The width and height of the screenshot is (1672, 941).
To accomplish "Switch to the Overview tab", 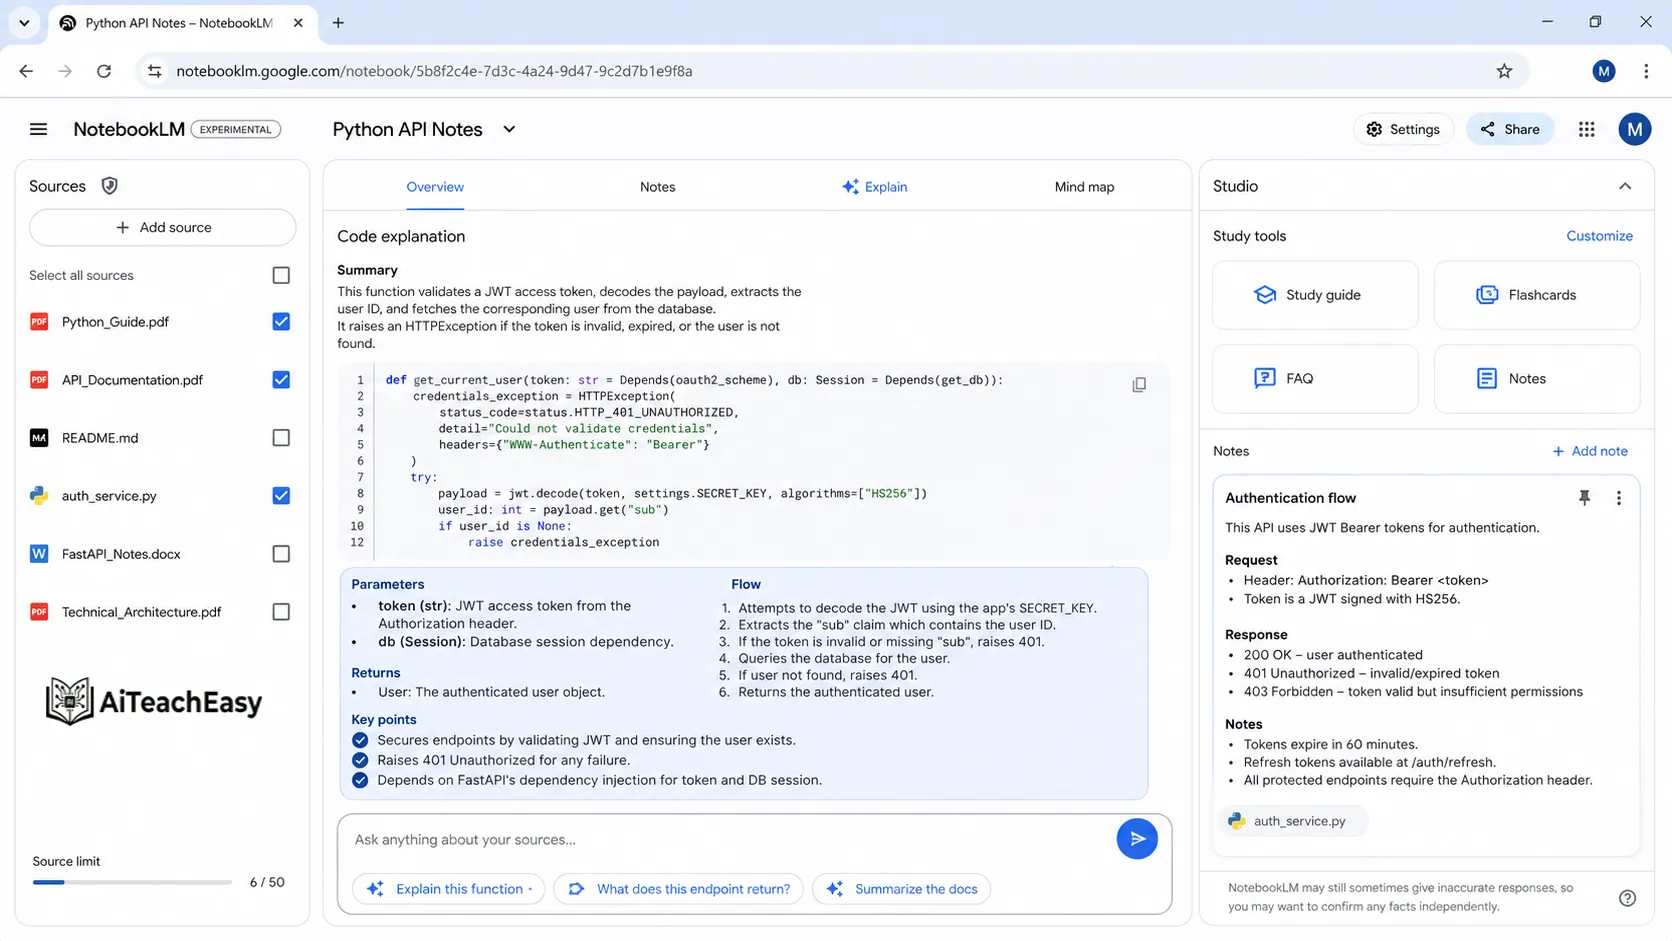I will pyautogui.click(x=435, y=187).
